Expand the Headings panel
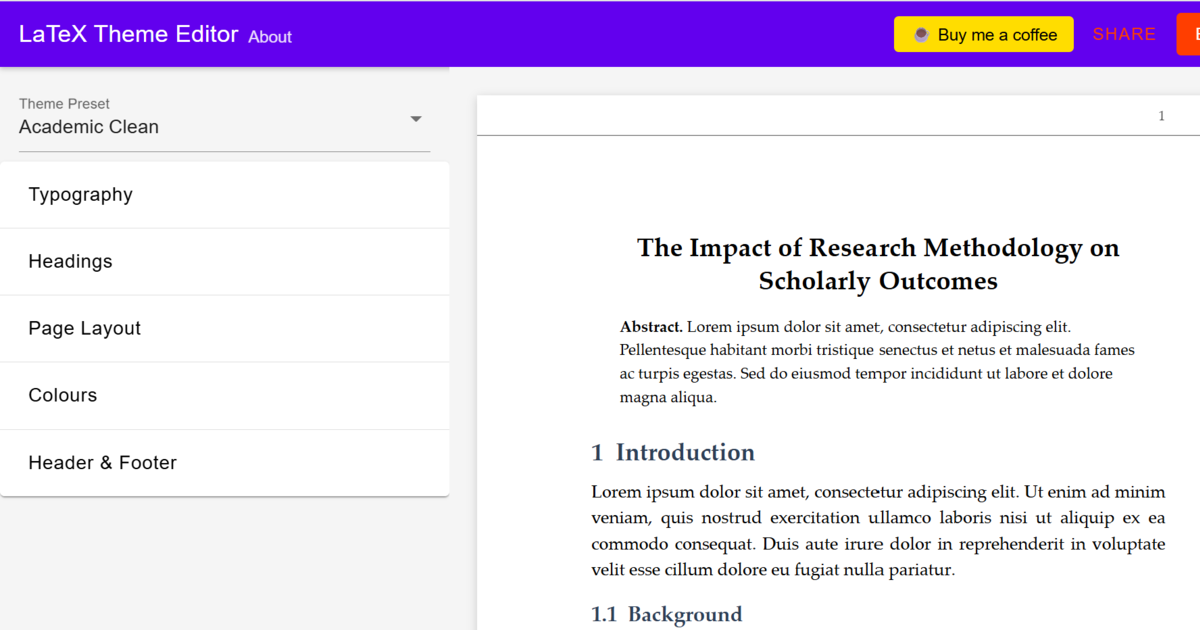Viewport: 1200px width, 630px height. 224,262
